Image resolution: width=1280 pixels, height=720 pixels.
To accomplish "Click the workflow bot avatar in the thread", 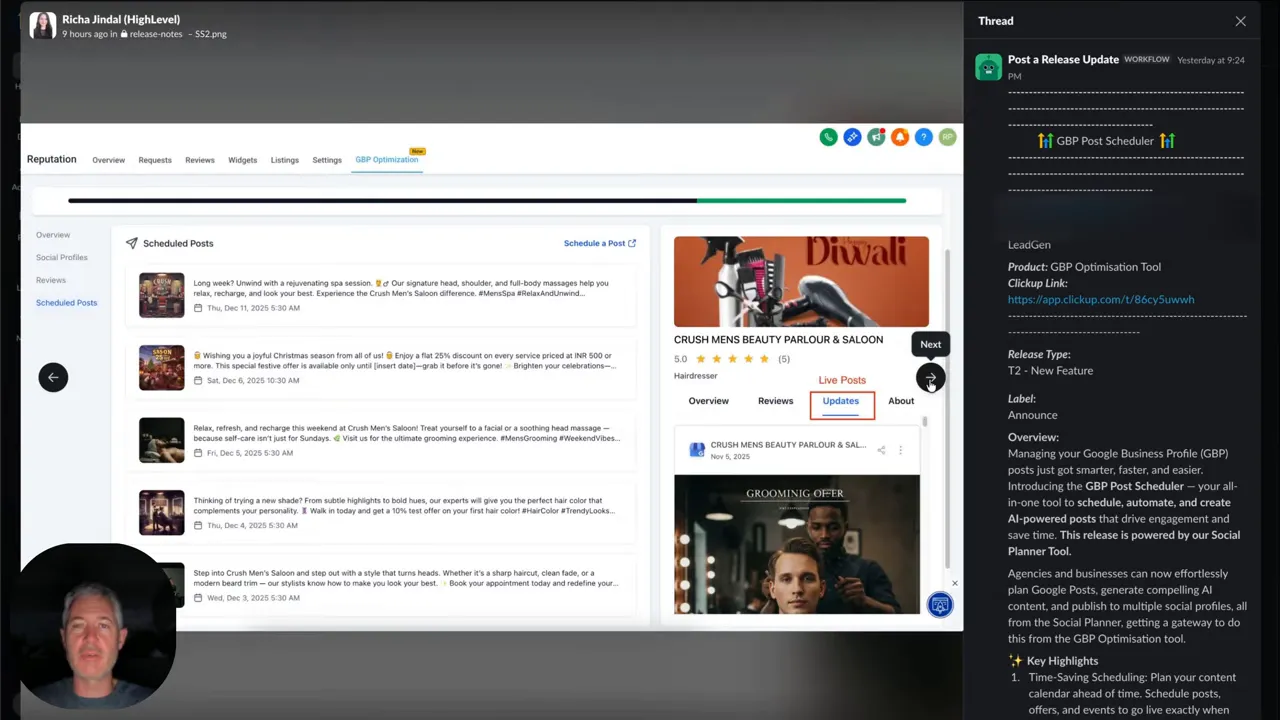I will pos(988,67).
